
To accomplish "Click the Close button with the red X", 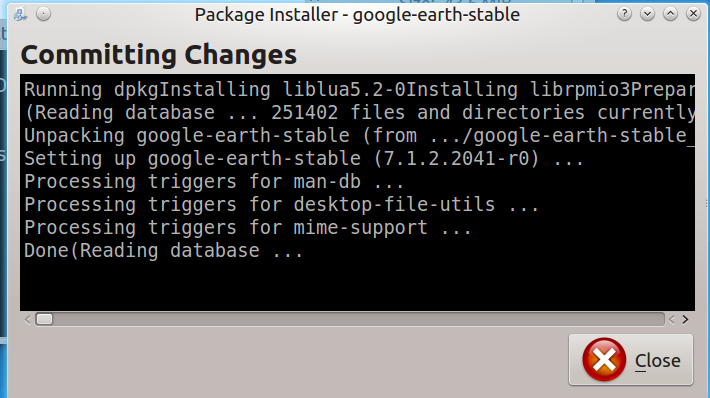I will point(631,360).
